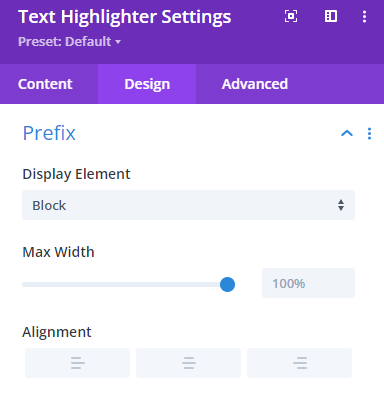Viewport: 384px width, 396px height.
Task: Collapse the Prefix section with the chevron
Action: pos(347,133)
